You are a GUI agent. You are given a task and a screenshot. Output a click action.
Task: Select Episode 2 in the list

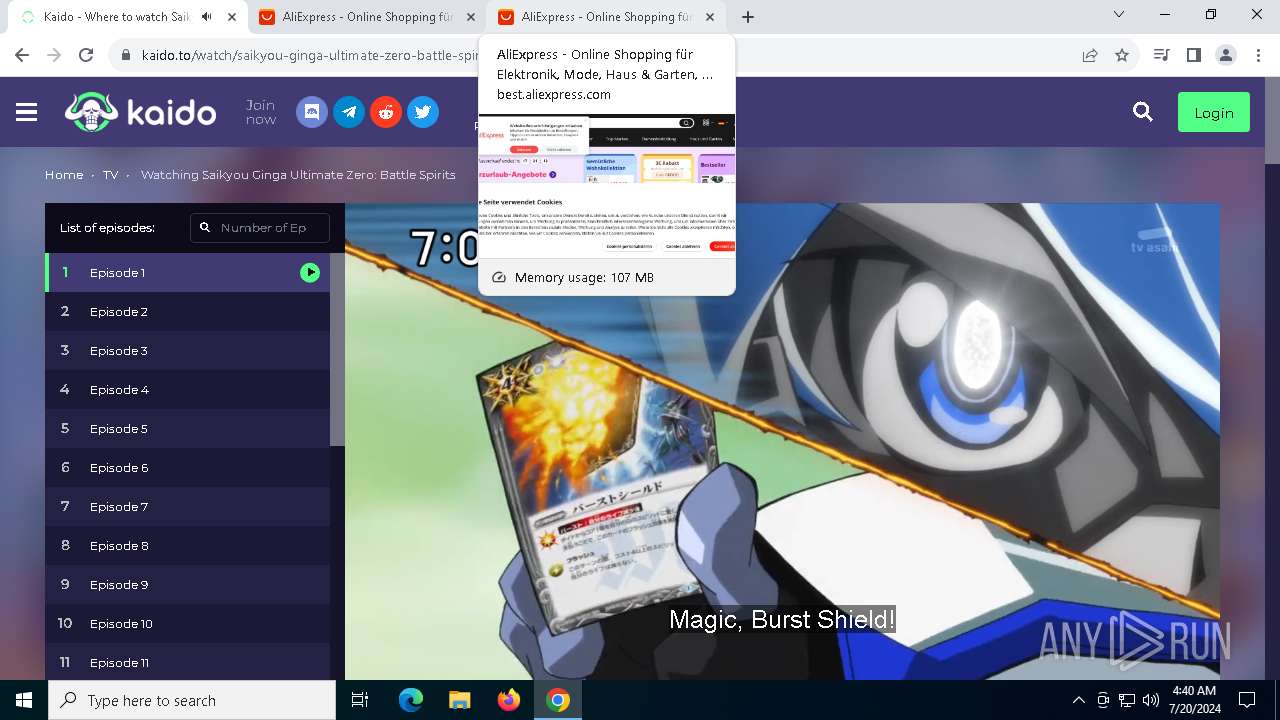[187, 311]
